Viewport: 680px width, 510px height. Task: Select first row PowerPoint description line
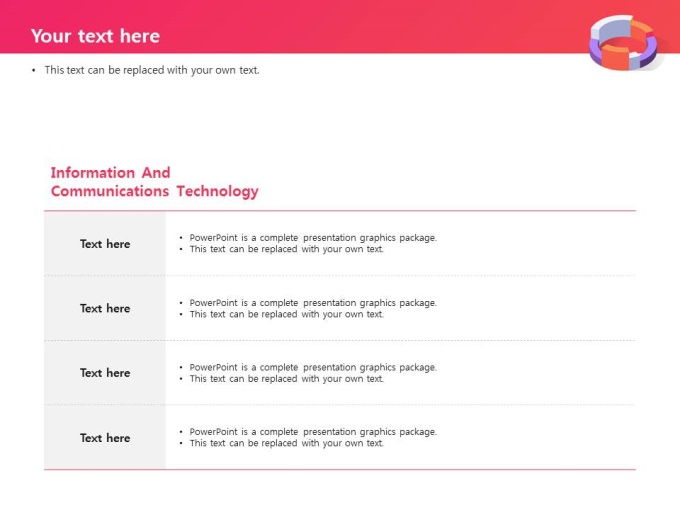(x=313, y=238)
